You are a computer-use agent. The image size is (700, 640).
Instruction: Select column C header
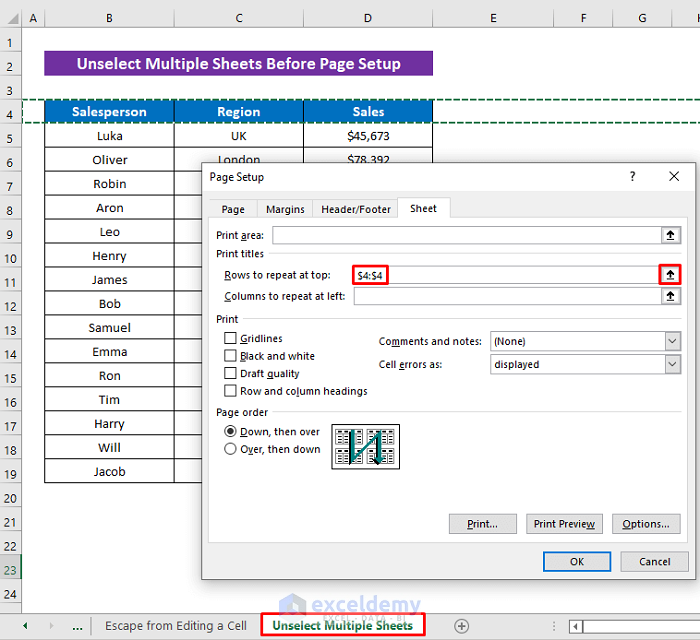[239, 18]
